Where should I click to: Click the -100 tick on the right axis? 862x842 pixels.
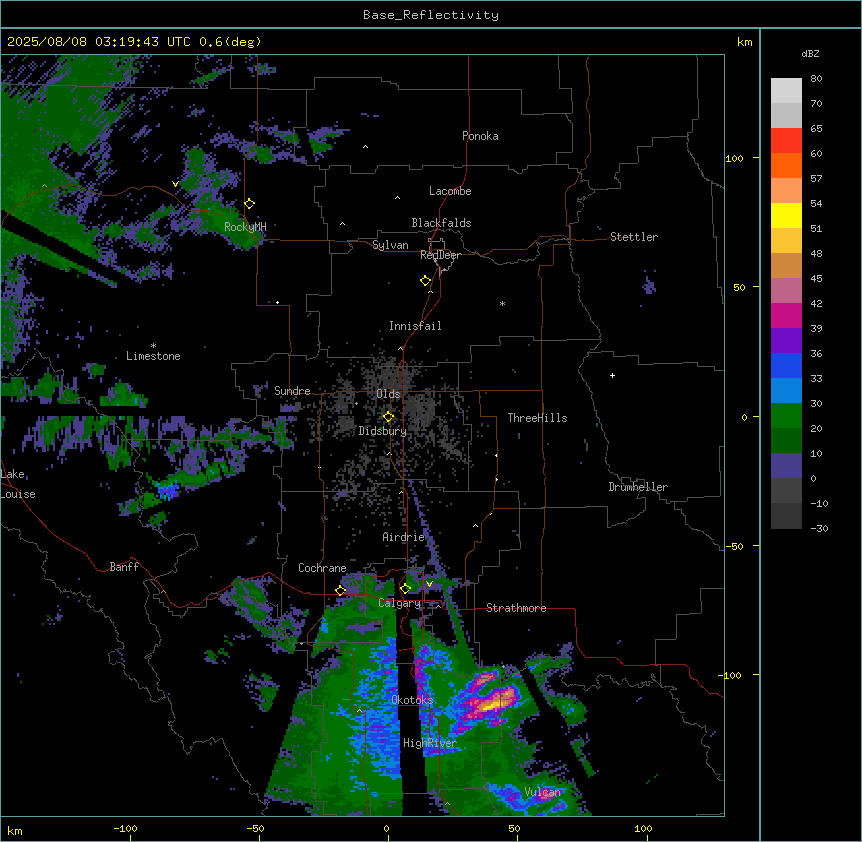pyautogui.click(x=731, y=675)
